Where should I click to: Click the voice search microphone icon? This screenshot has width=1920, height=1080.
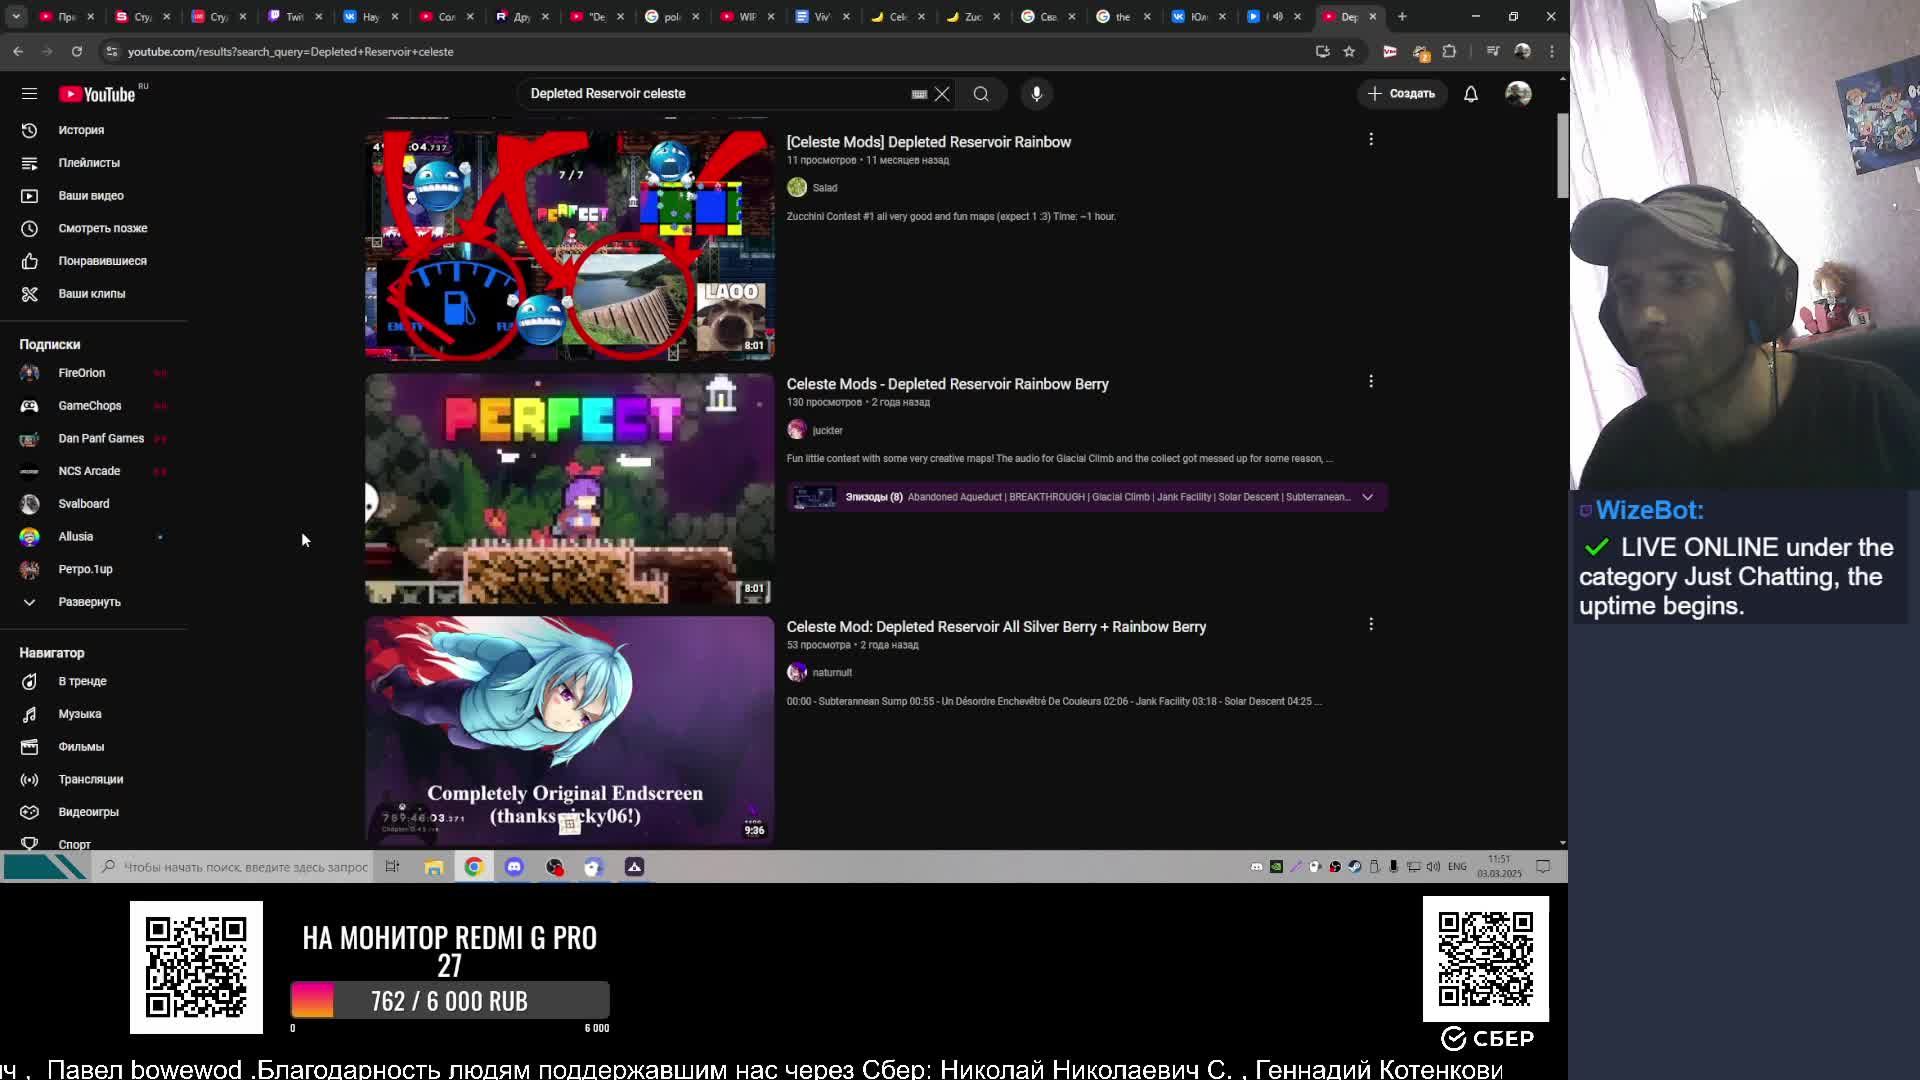[1036, 93]
